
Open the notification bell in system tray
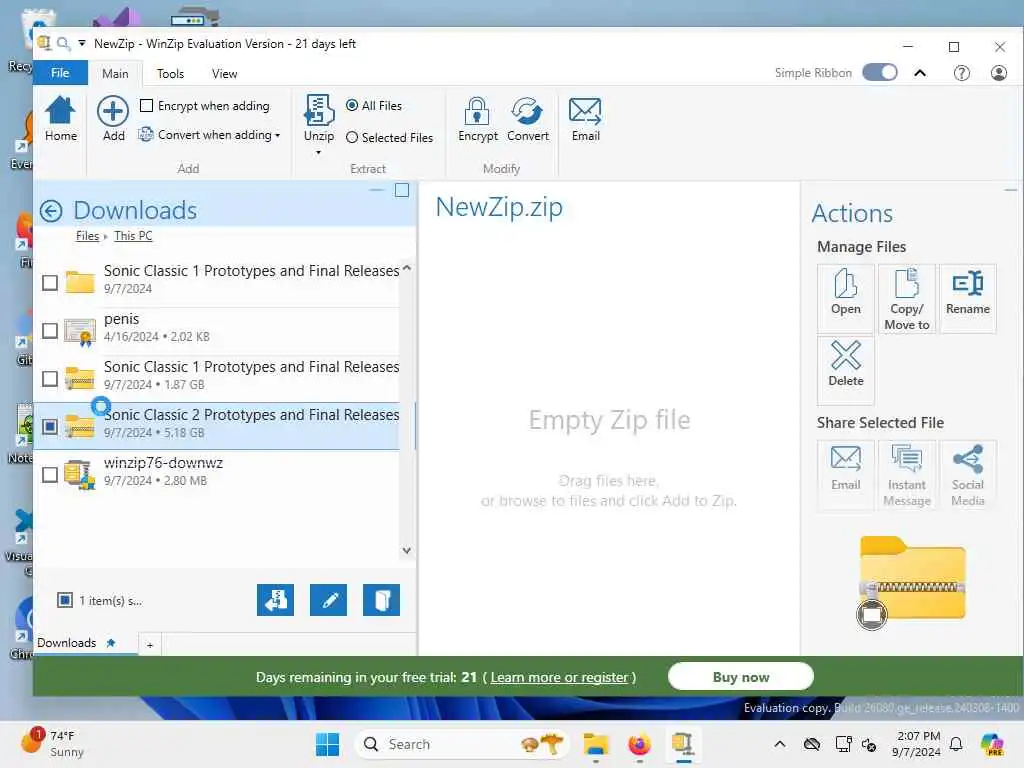point(956,744)
